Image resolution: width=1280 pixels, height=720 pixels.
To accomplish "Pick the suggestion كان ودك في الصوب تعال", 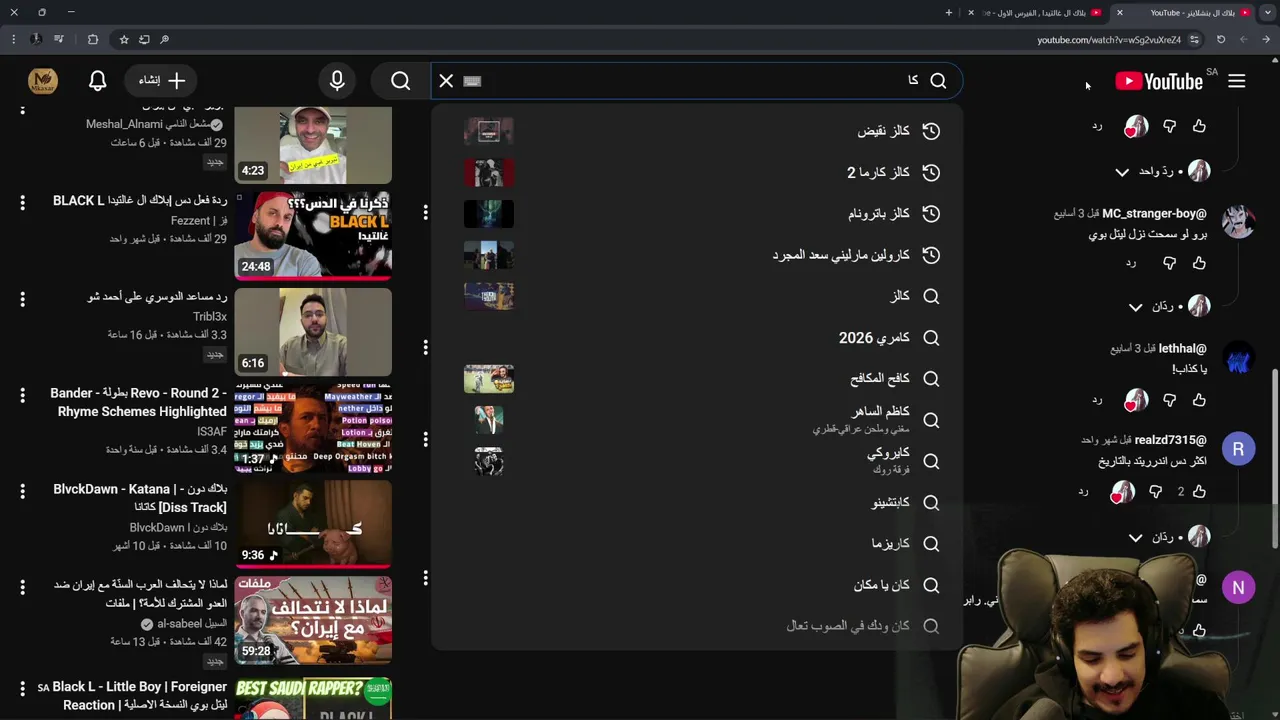I will [697, 626].
